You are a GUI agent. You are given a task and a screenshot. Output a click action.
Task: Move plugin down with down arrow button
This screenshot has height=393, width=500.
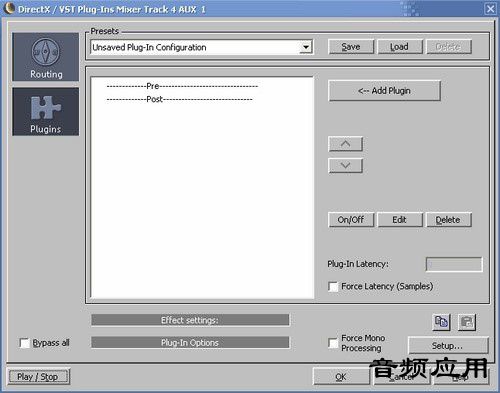346,165
